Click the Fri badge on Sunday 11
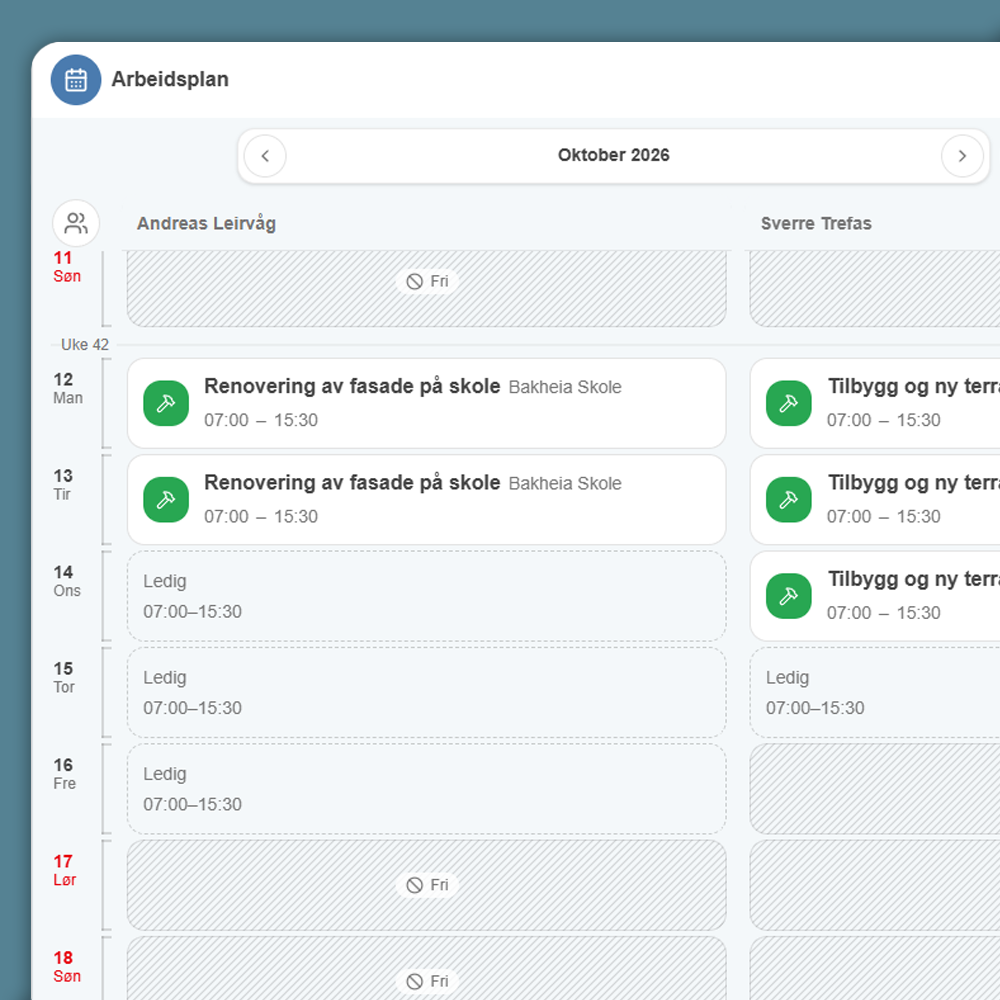 (427, 281)
